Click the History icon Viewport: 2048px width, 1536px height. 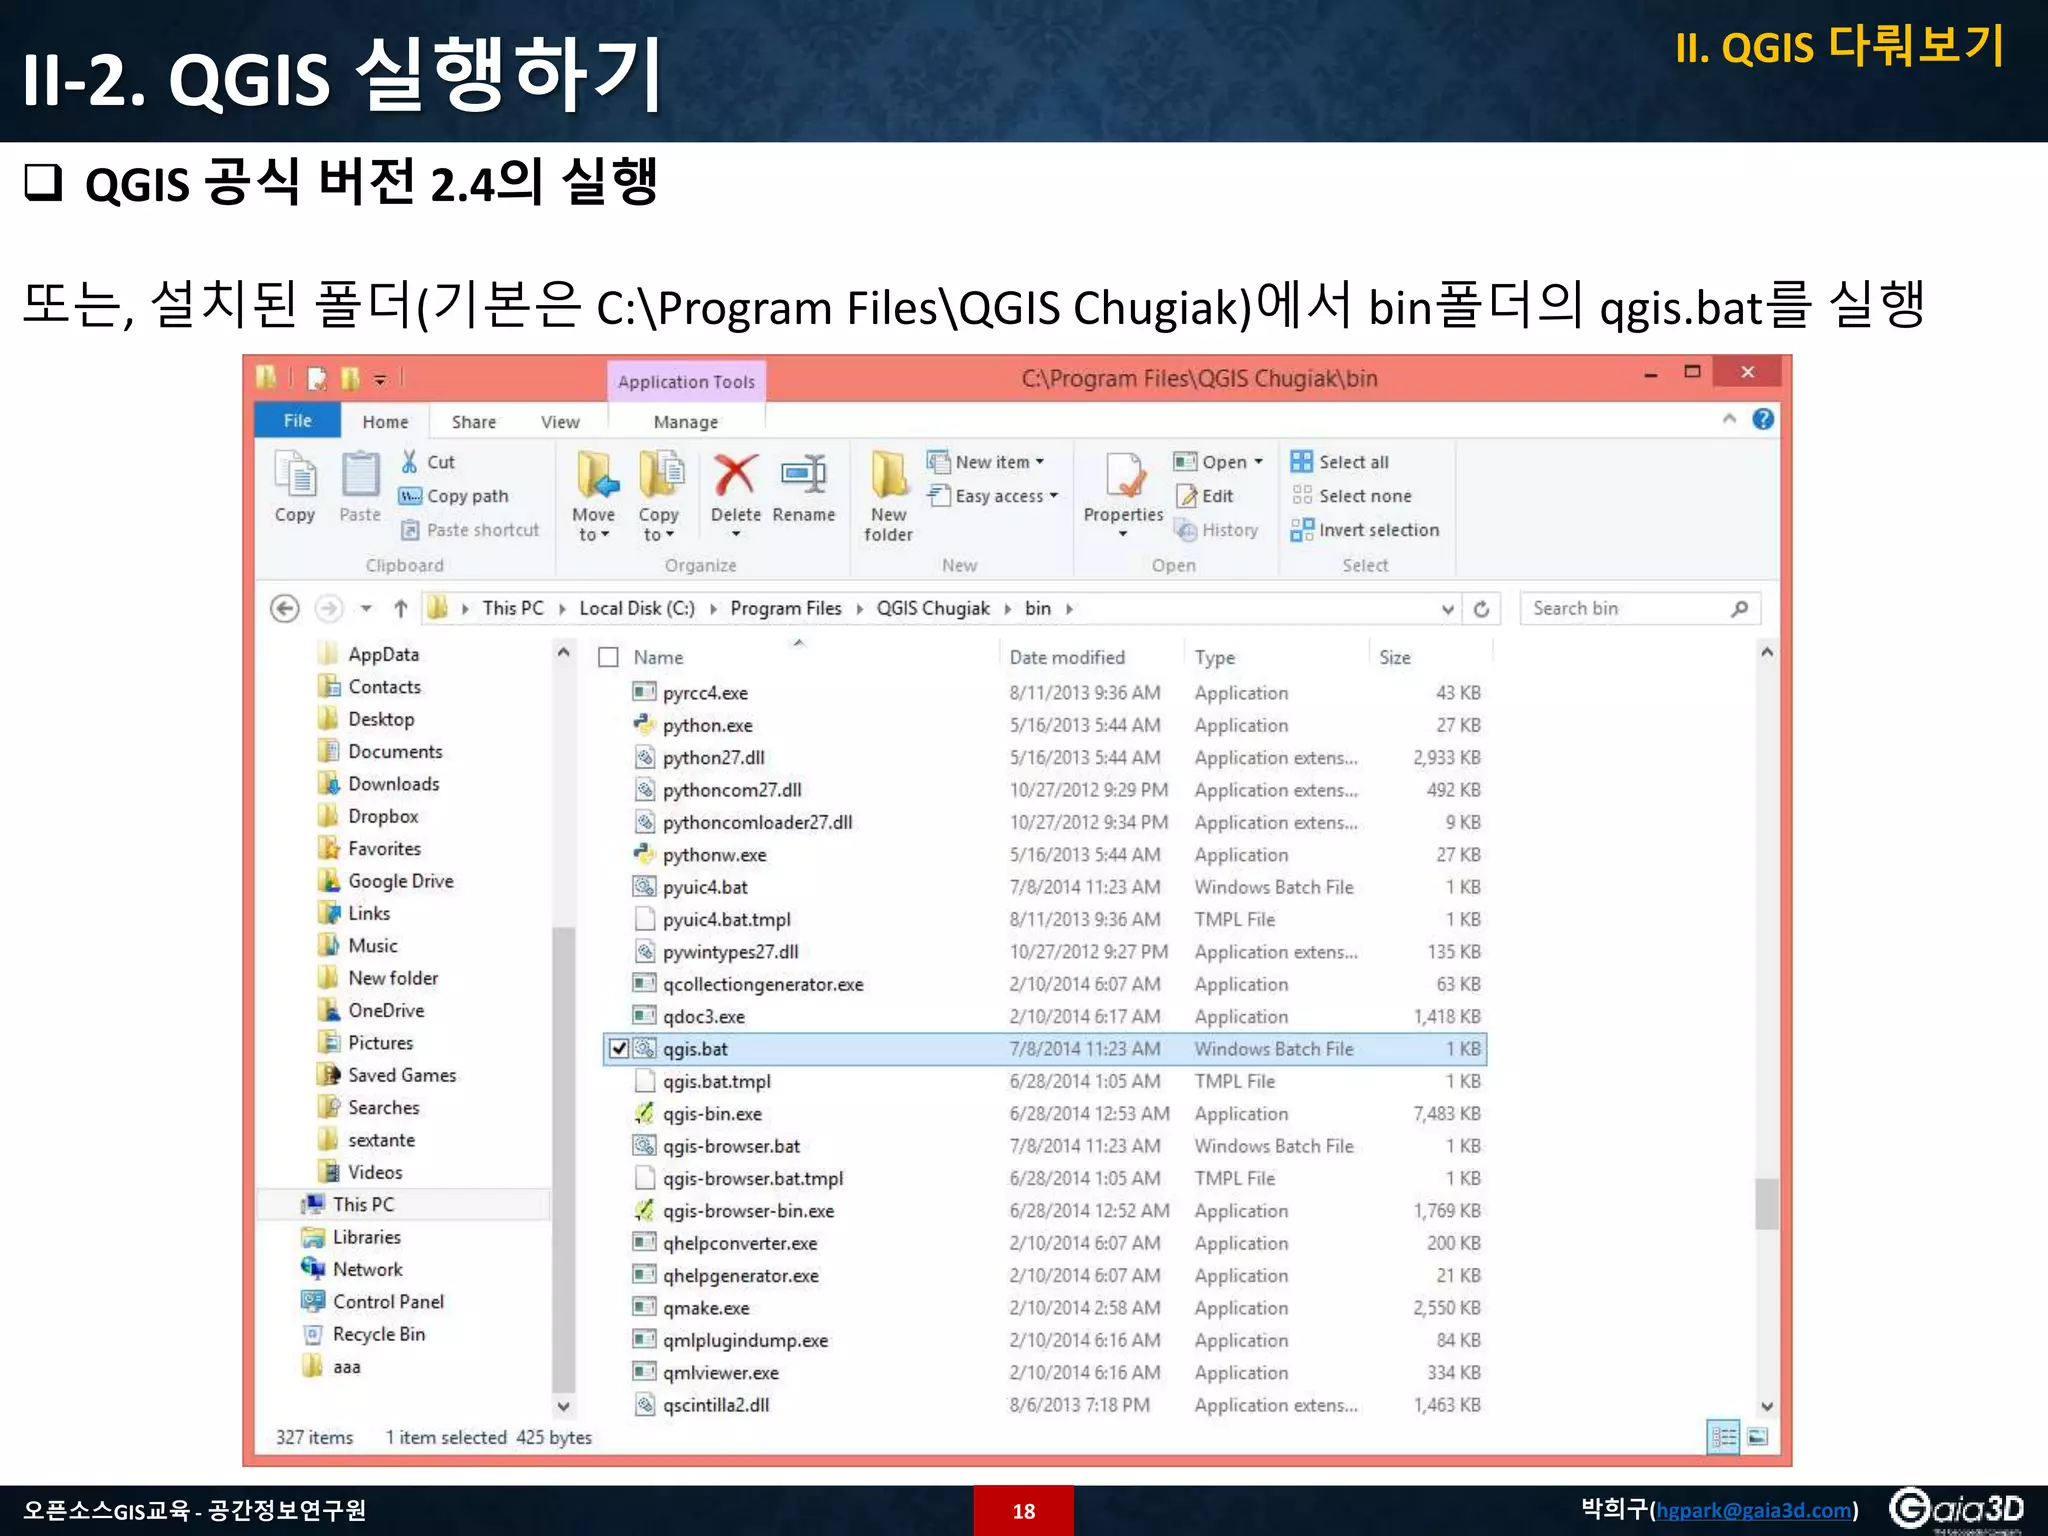coord(1186,530)
